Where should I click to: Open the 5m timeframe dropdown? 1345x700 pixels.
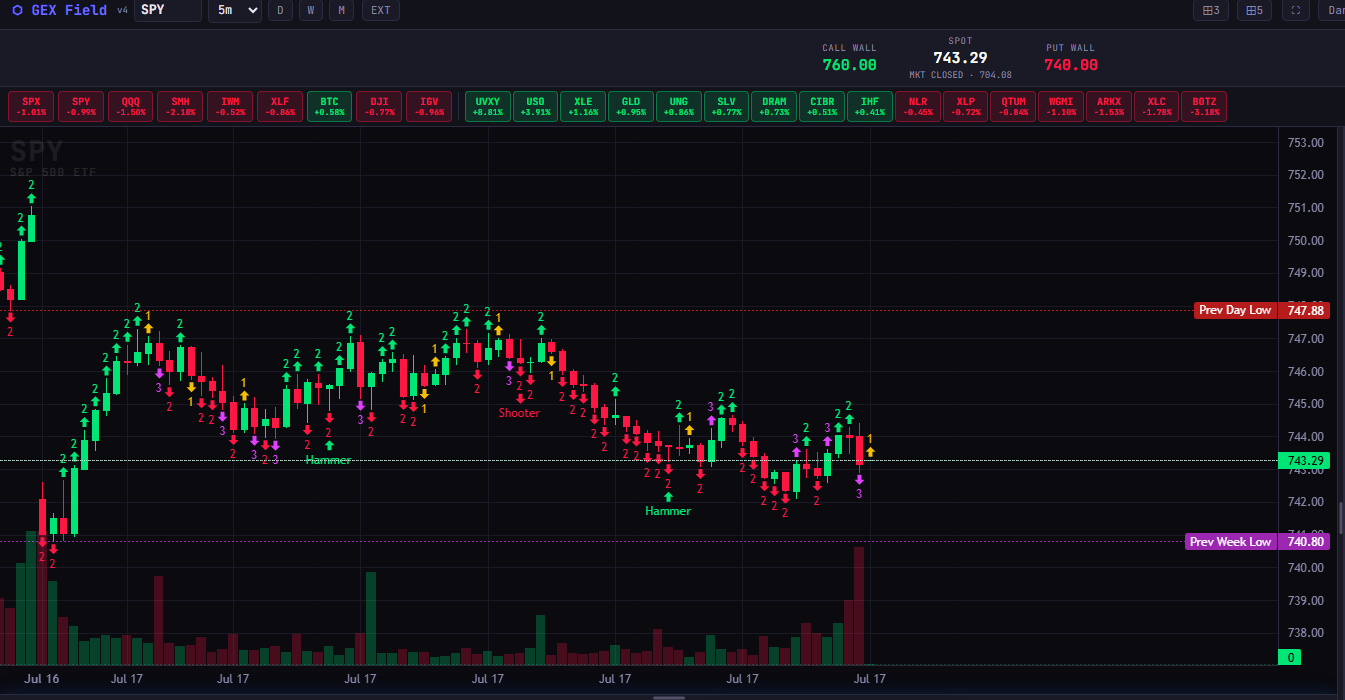(x=234, y=10)
